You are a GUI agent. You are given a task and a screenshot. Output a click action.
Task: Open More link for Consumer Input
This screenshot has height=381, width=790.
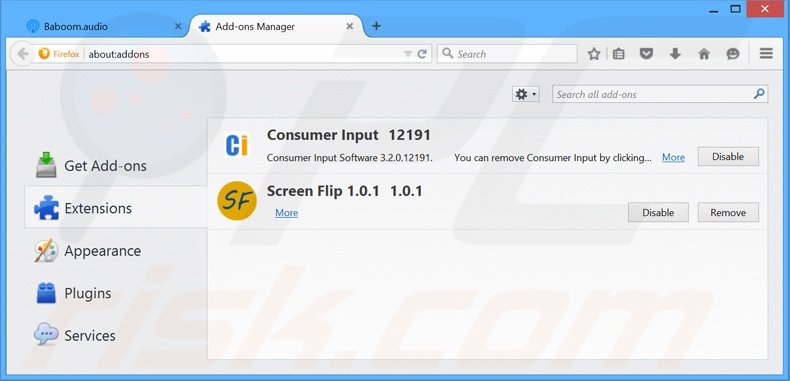(x=673, y=157)
